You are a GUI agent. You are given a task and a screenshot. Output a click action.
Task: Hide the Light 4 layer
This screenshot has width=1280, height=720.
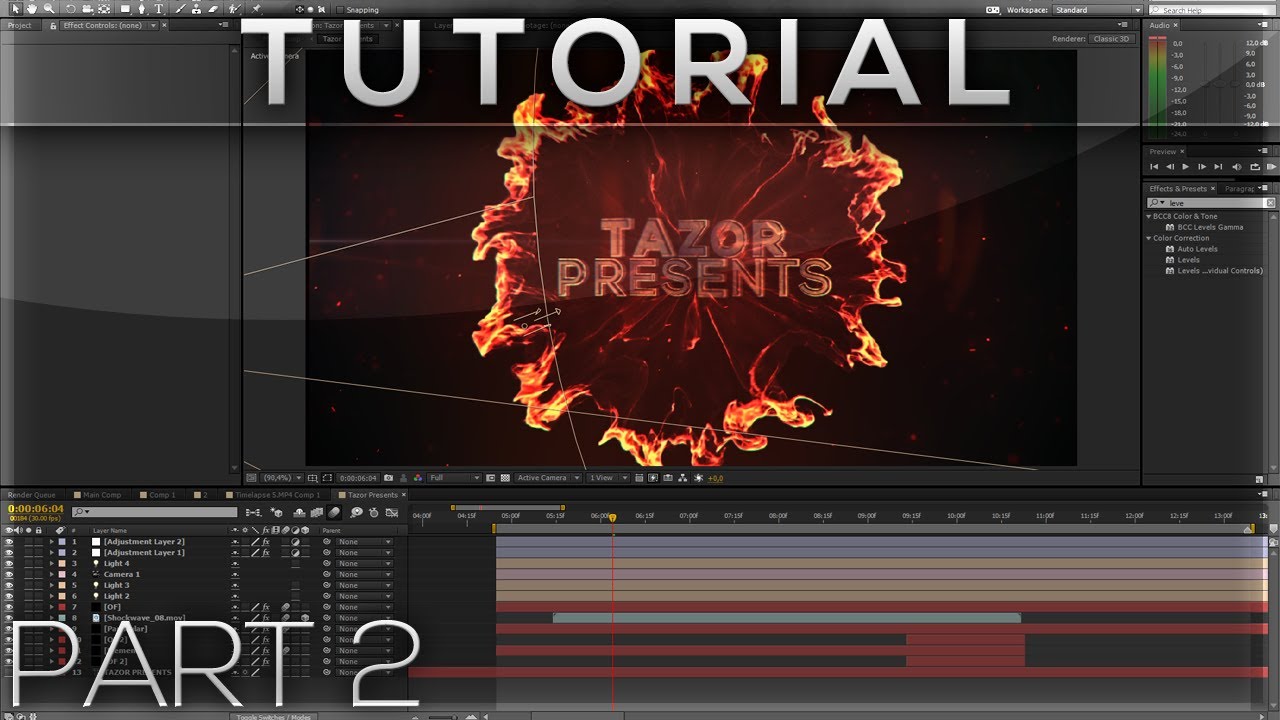coord(9,563)
